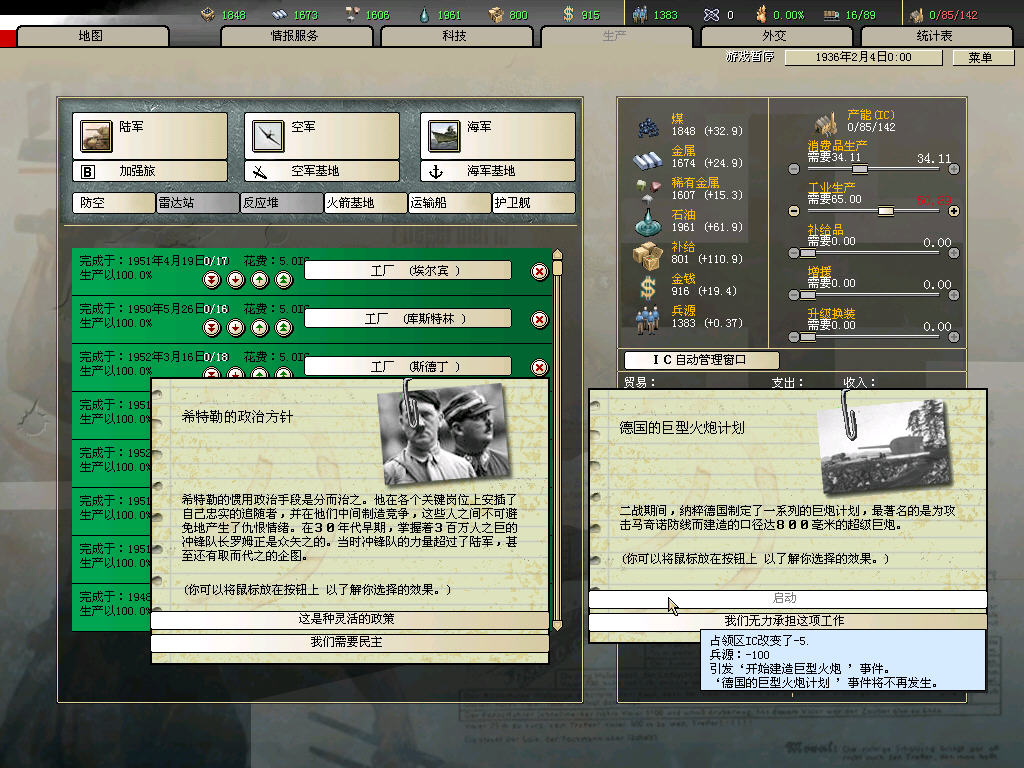
Task: Increase 工业生产 with the plus button
Action: click(953, 211)
